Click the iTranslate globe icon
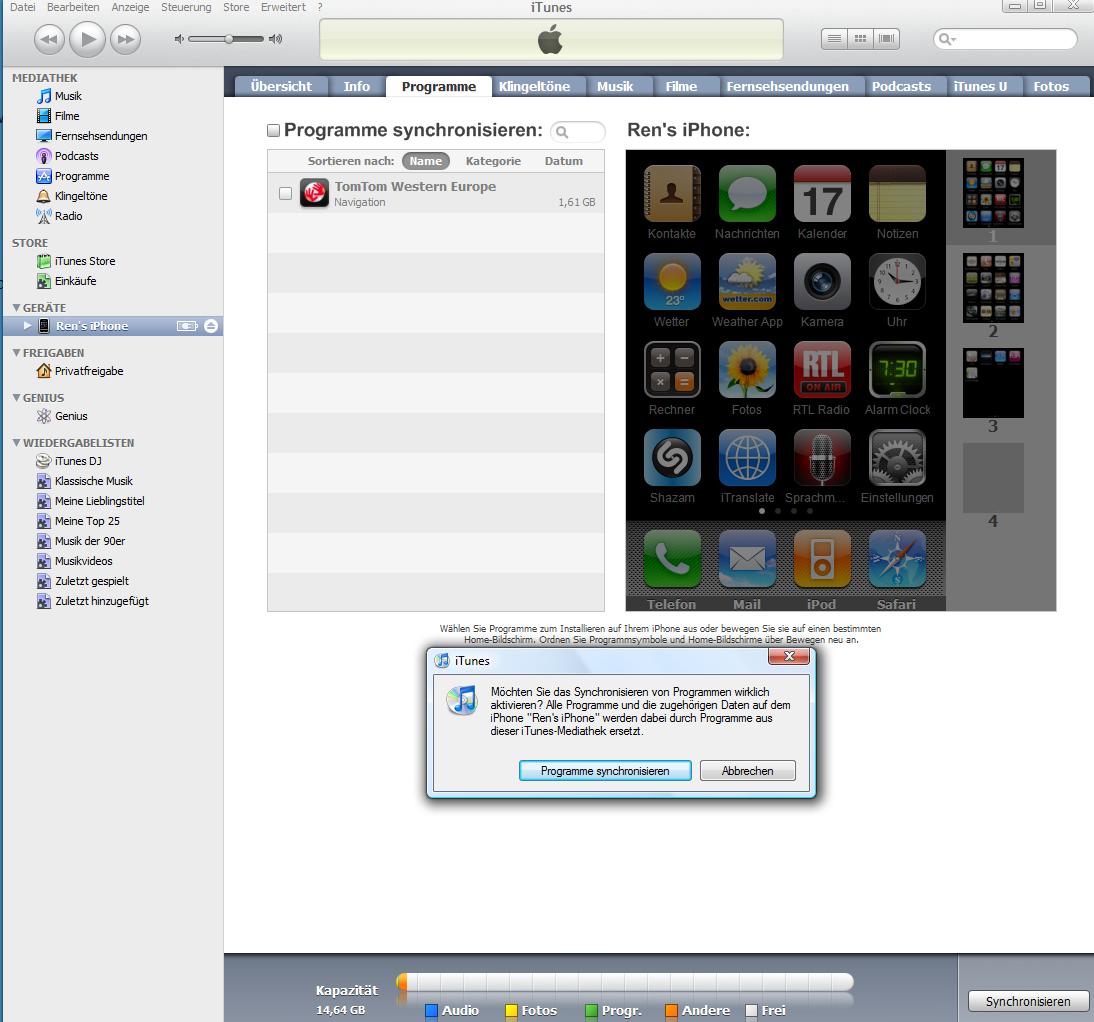The image size is (1094, 1022). [747, 458]
